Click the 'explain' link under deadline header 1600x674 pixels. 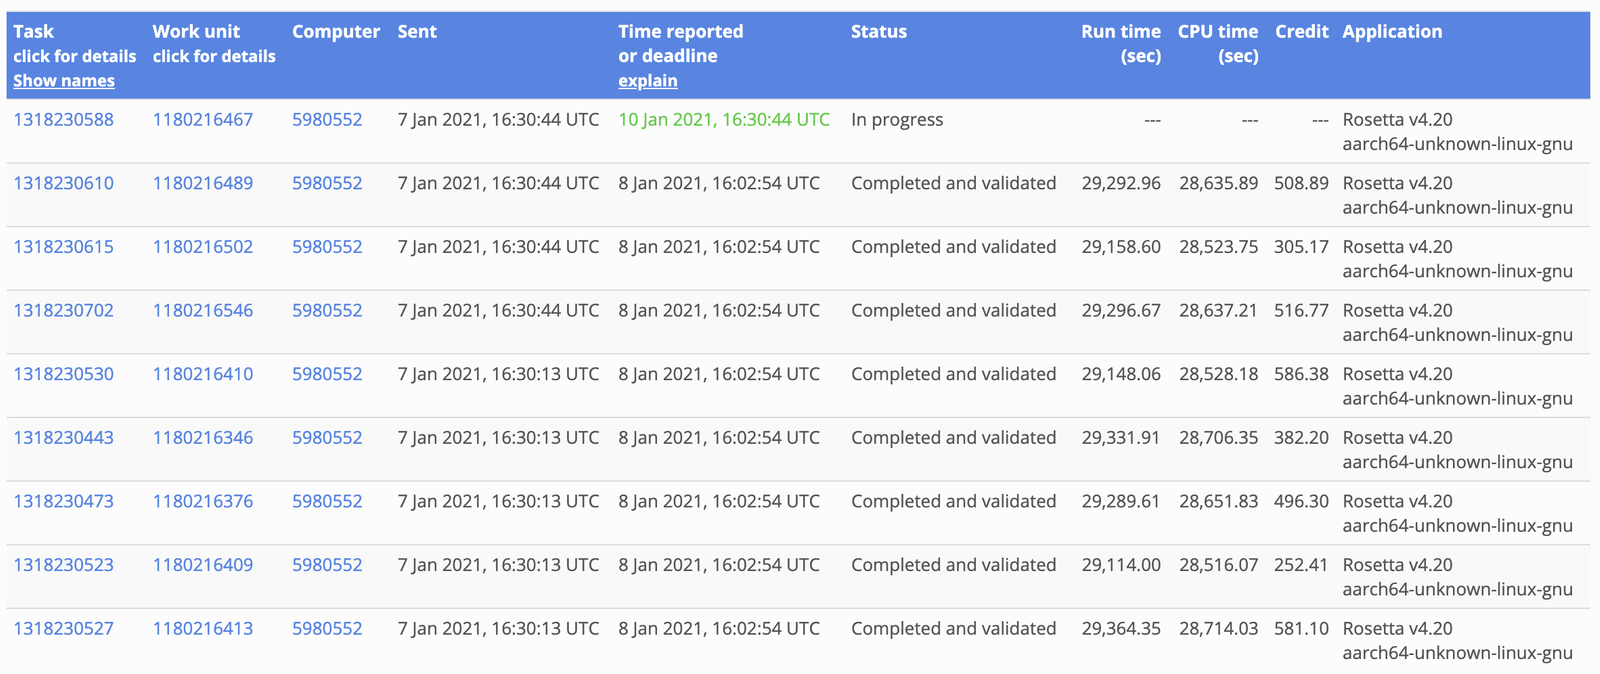(x=647, y=81)
